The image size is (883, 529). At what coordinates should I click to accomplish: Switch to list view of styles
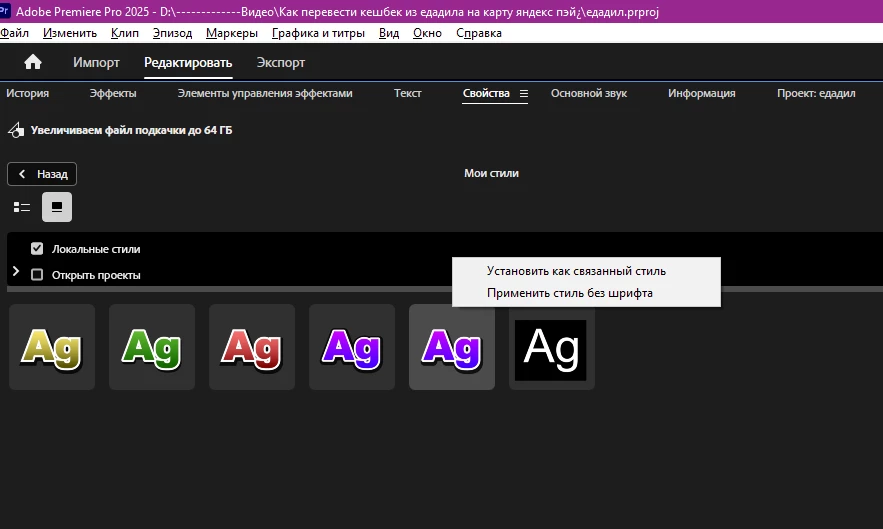coord(22,207)
